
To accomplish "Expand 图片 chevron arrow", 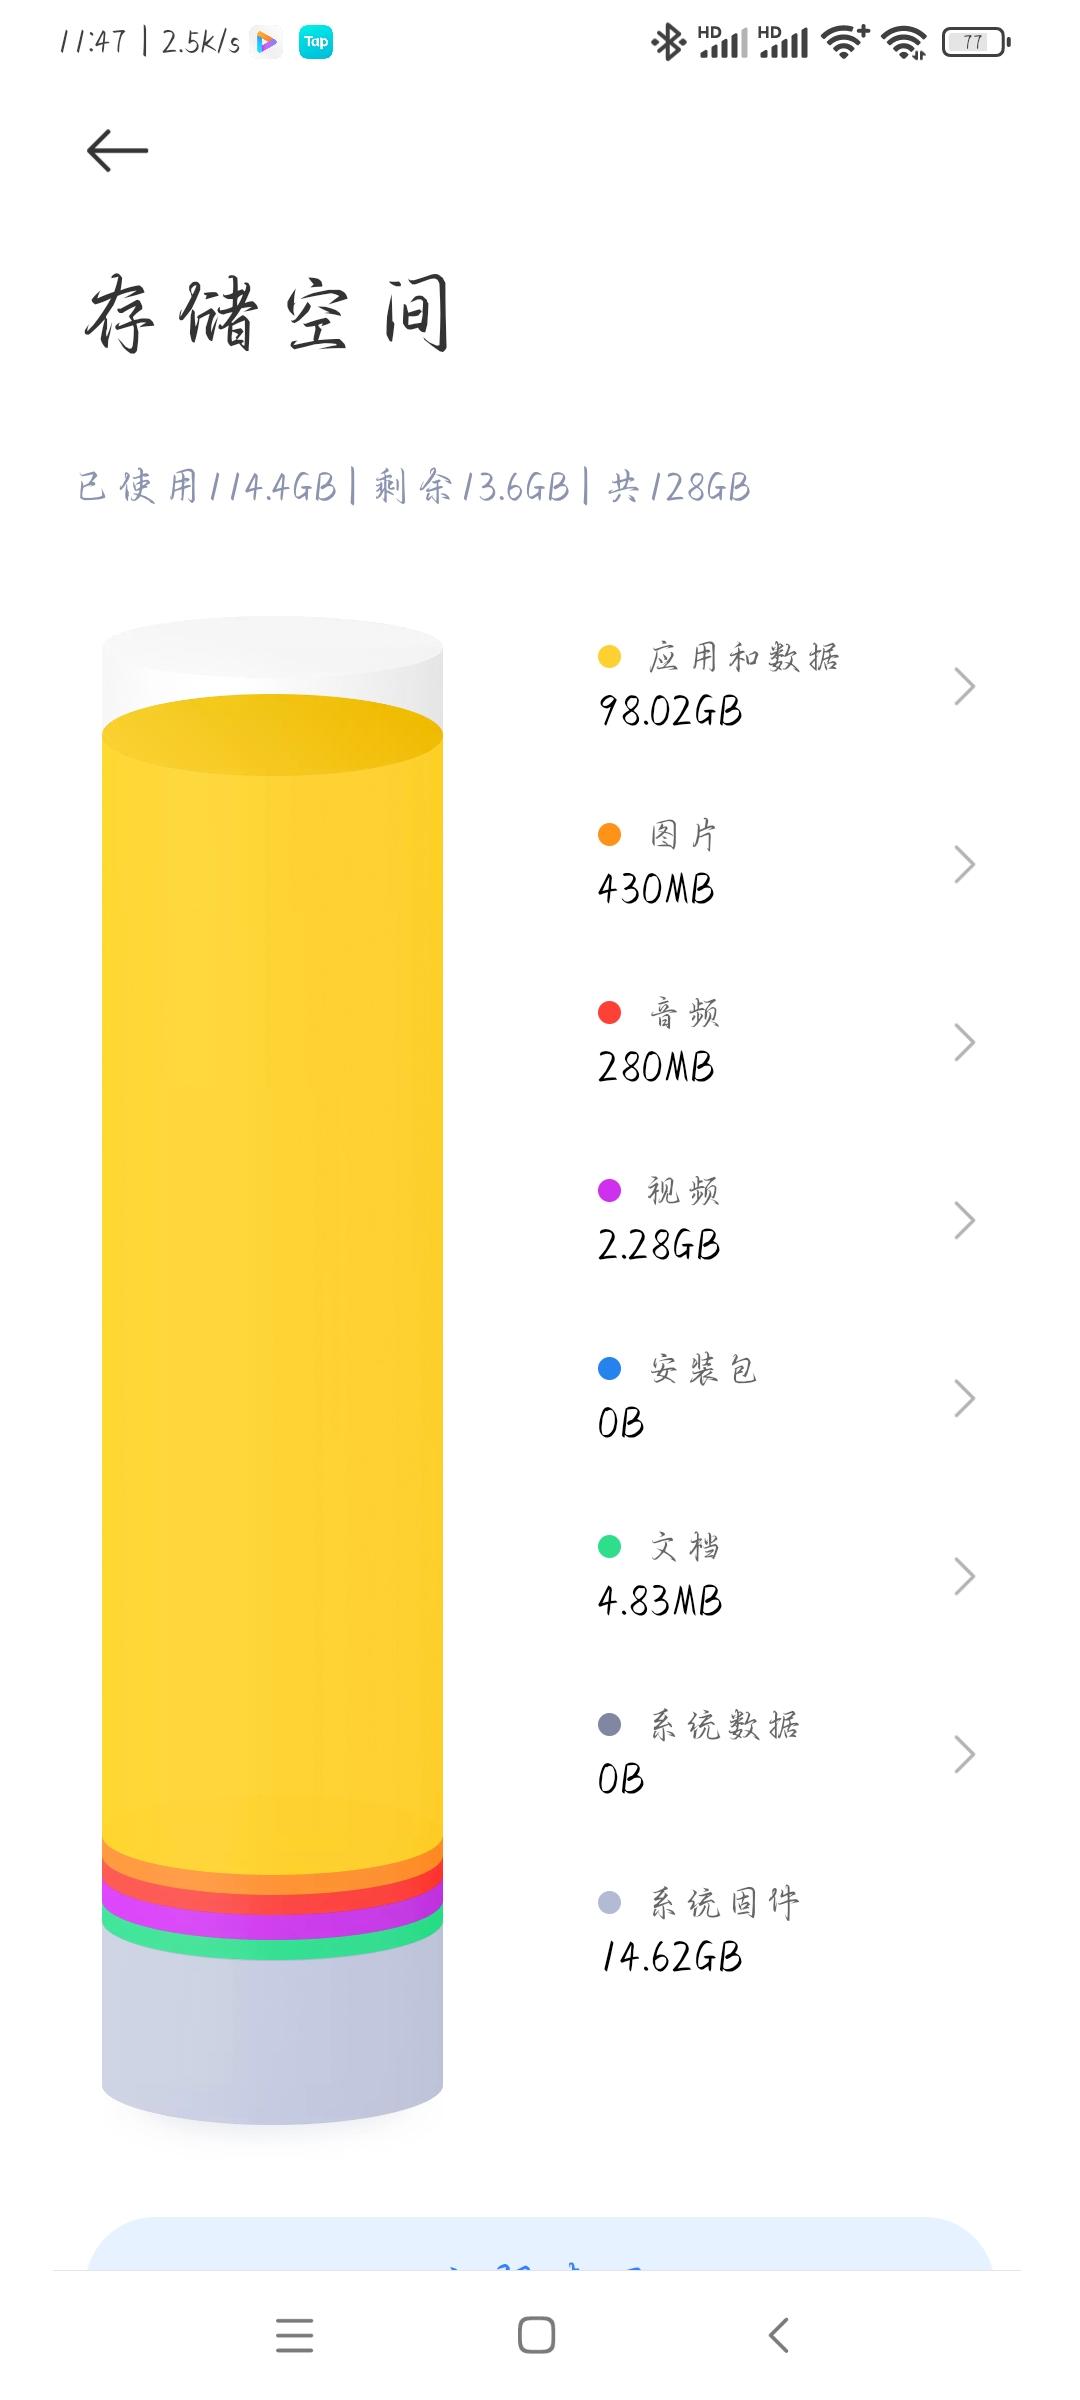I will [x=964, y=864].
